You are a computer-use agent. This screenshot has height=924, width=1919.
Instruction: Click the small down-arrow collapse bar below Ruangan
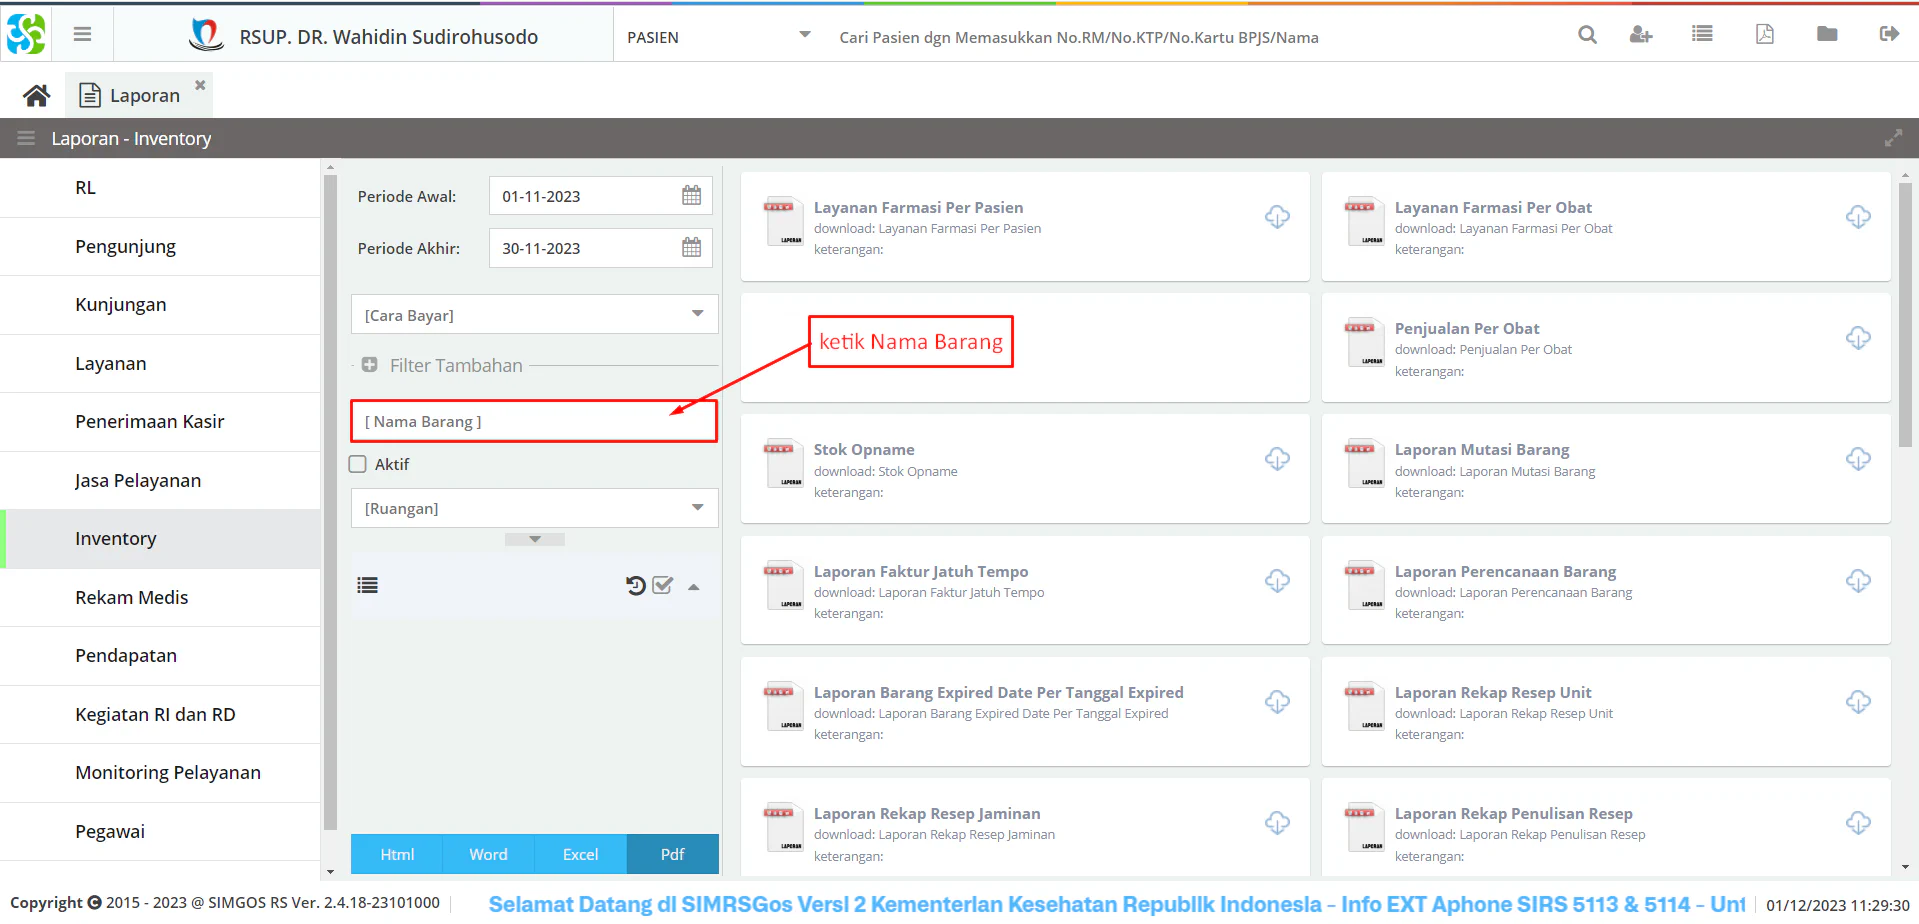tap(535, 539)
